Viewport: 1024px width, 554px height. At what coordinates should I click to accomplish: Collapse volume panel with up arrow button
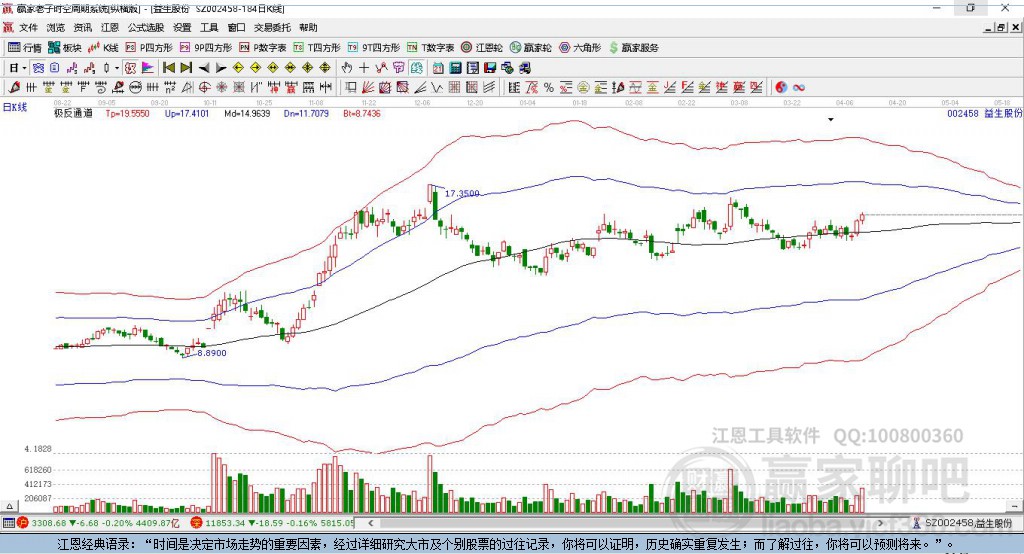(9, 506)
